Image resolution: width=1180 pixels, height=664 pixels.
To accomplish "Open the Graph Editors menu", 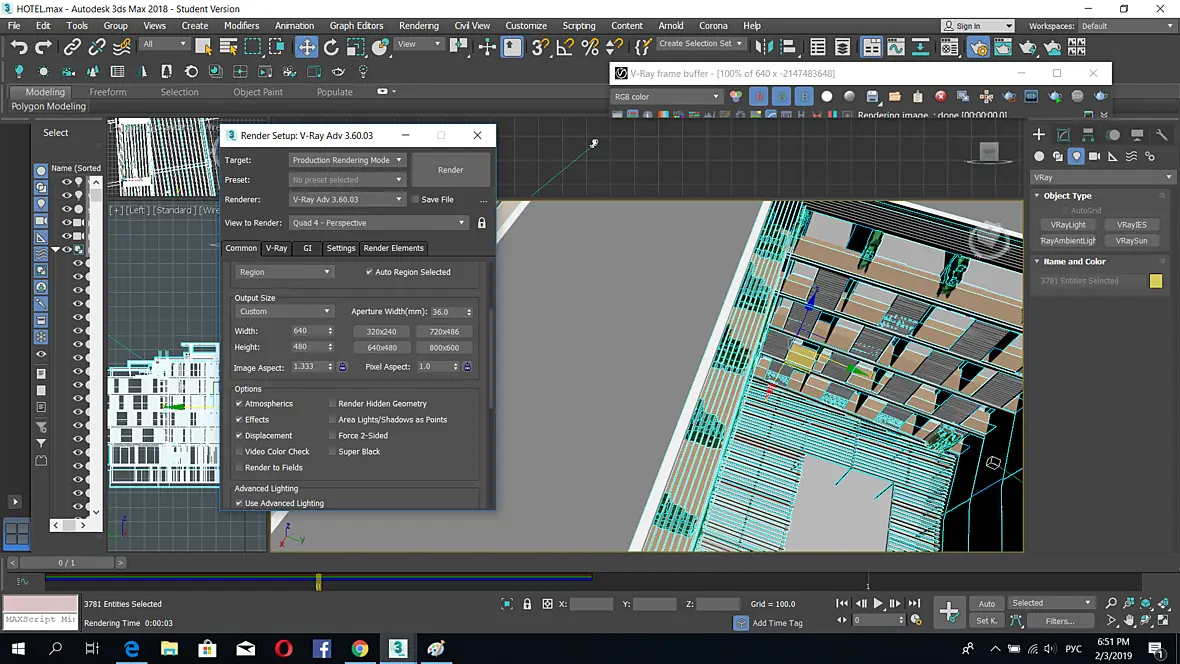I will point(356,26).
